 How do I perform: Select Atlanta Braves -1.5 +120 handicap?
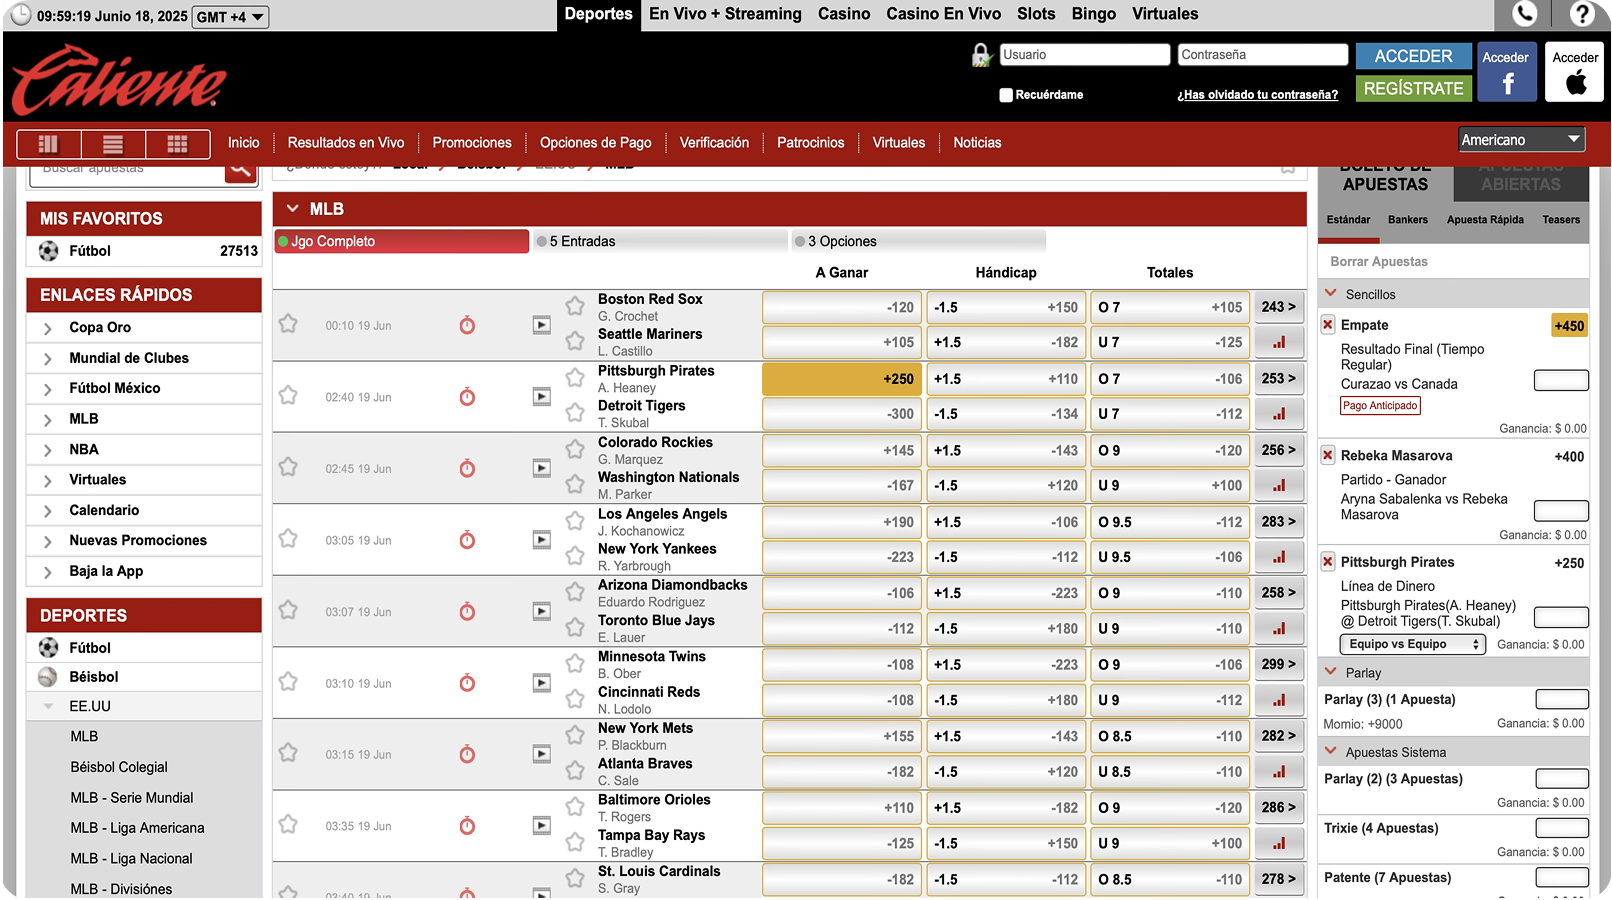click(1006, 772)
